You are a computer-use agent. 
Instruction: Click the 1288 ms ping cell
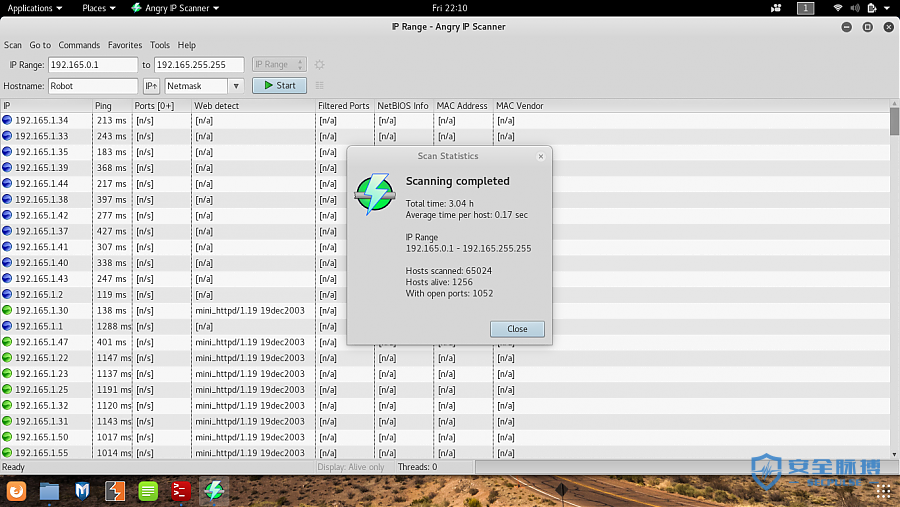point(112,326)
